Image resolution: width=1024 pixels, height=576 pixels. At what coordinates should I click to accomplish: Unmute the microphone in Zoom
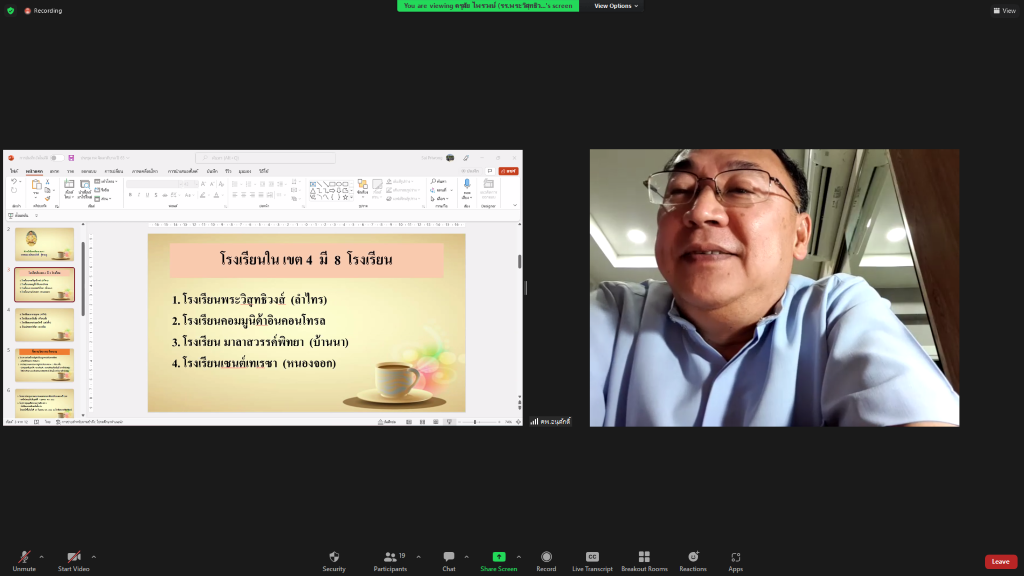tap(24, 560)
